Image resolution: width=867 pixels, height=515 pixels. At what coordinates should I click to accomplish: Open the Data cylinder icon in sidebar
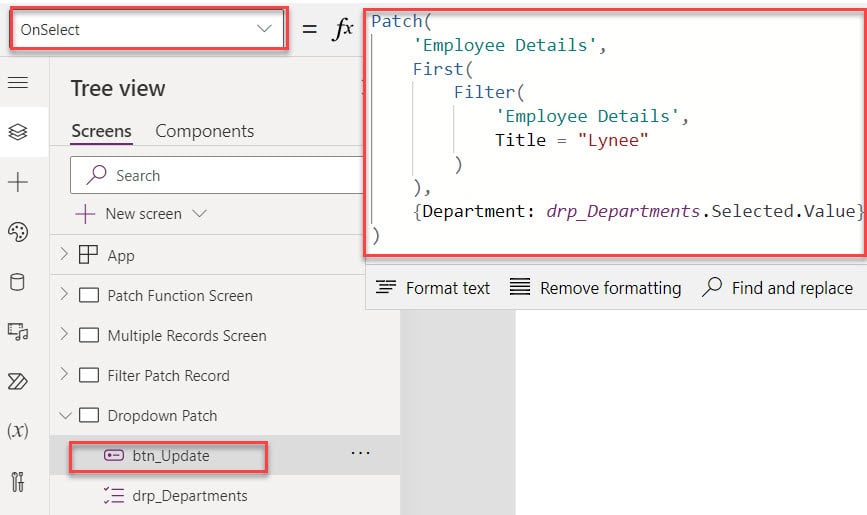tap(18, 282)
